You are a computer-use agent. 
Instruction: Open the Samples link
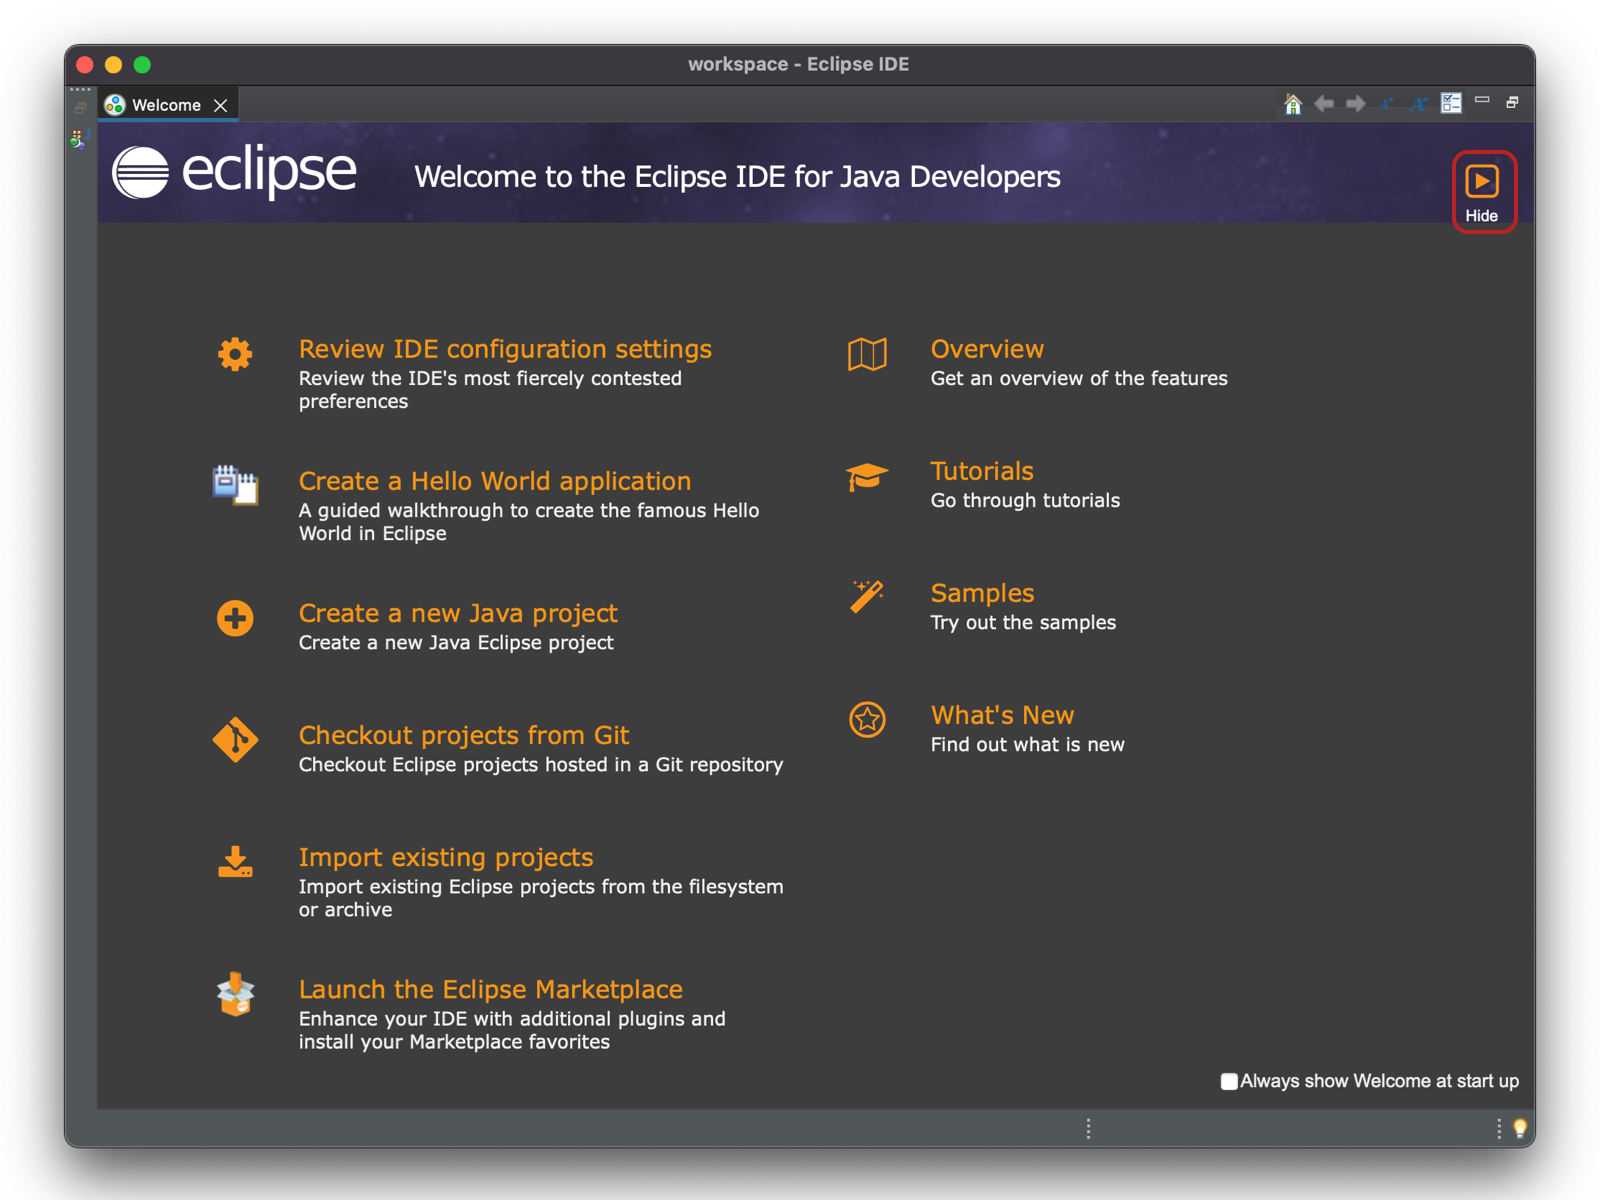click(982, 593)
